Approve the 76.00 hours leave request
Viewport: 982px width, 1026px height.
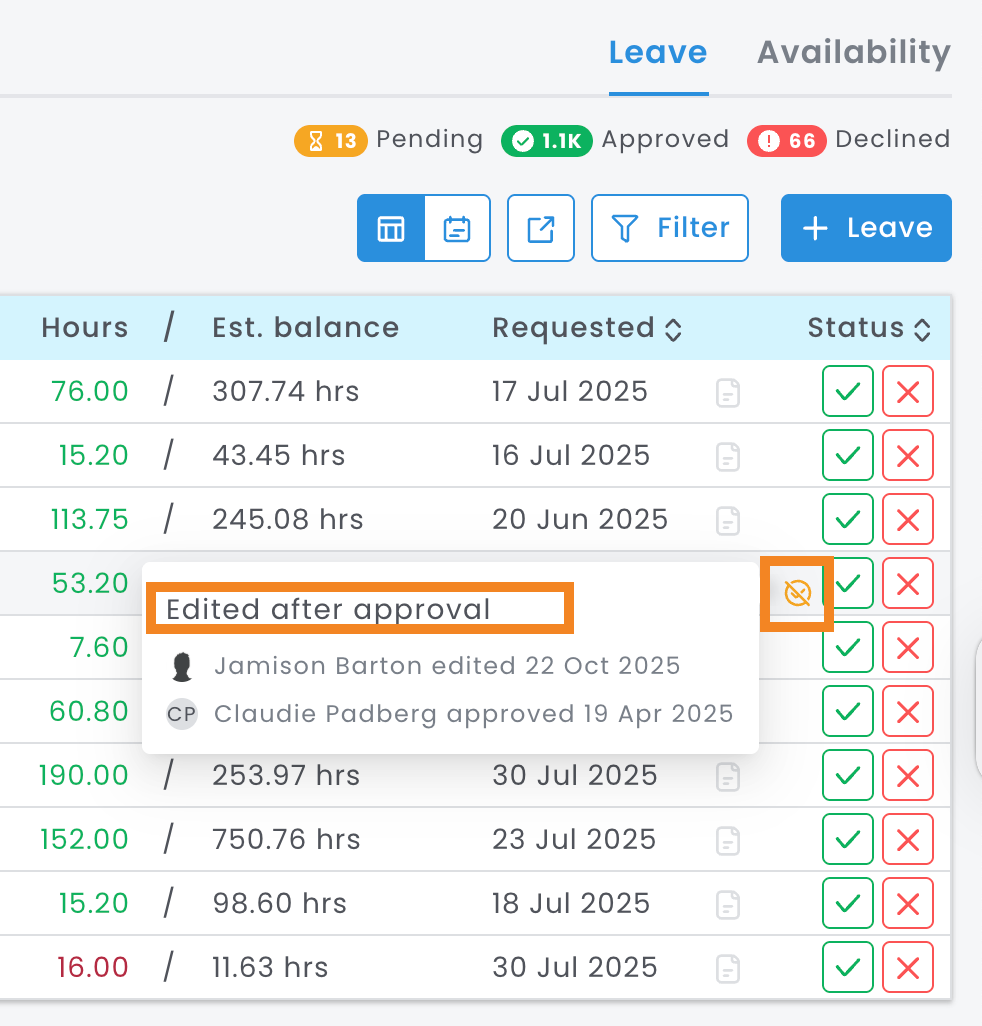coord(847,391)
